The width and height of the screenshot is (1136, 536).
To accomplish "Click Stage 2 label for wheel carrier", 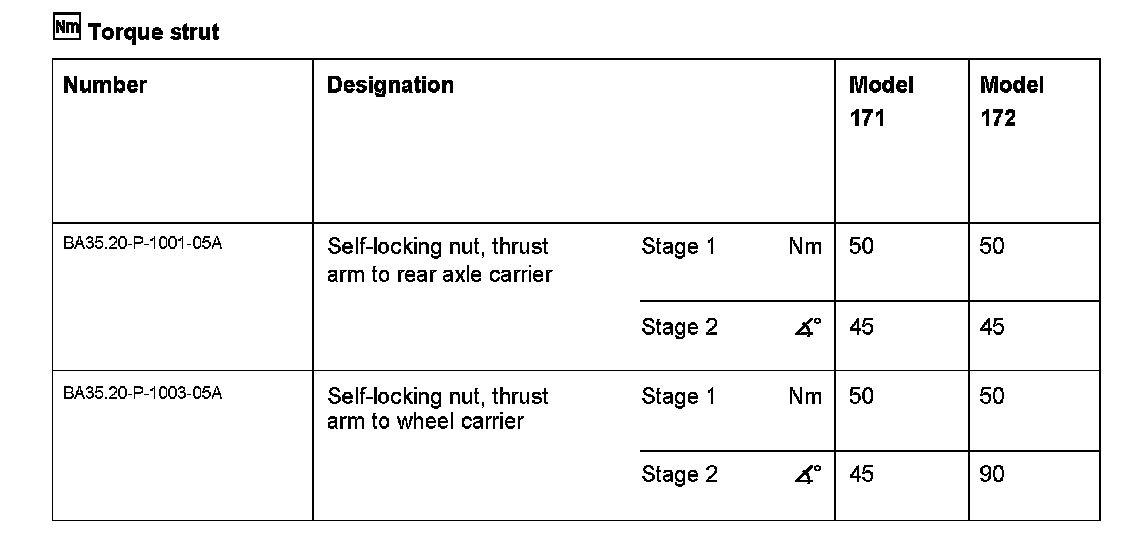I will (x=680, y=474).
